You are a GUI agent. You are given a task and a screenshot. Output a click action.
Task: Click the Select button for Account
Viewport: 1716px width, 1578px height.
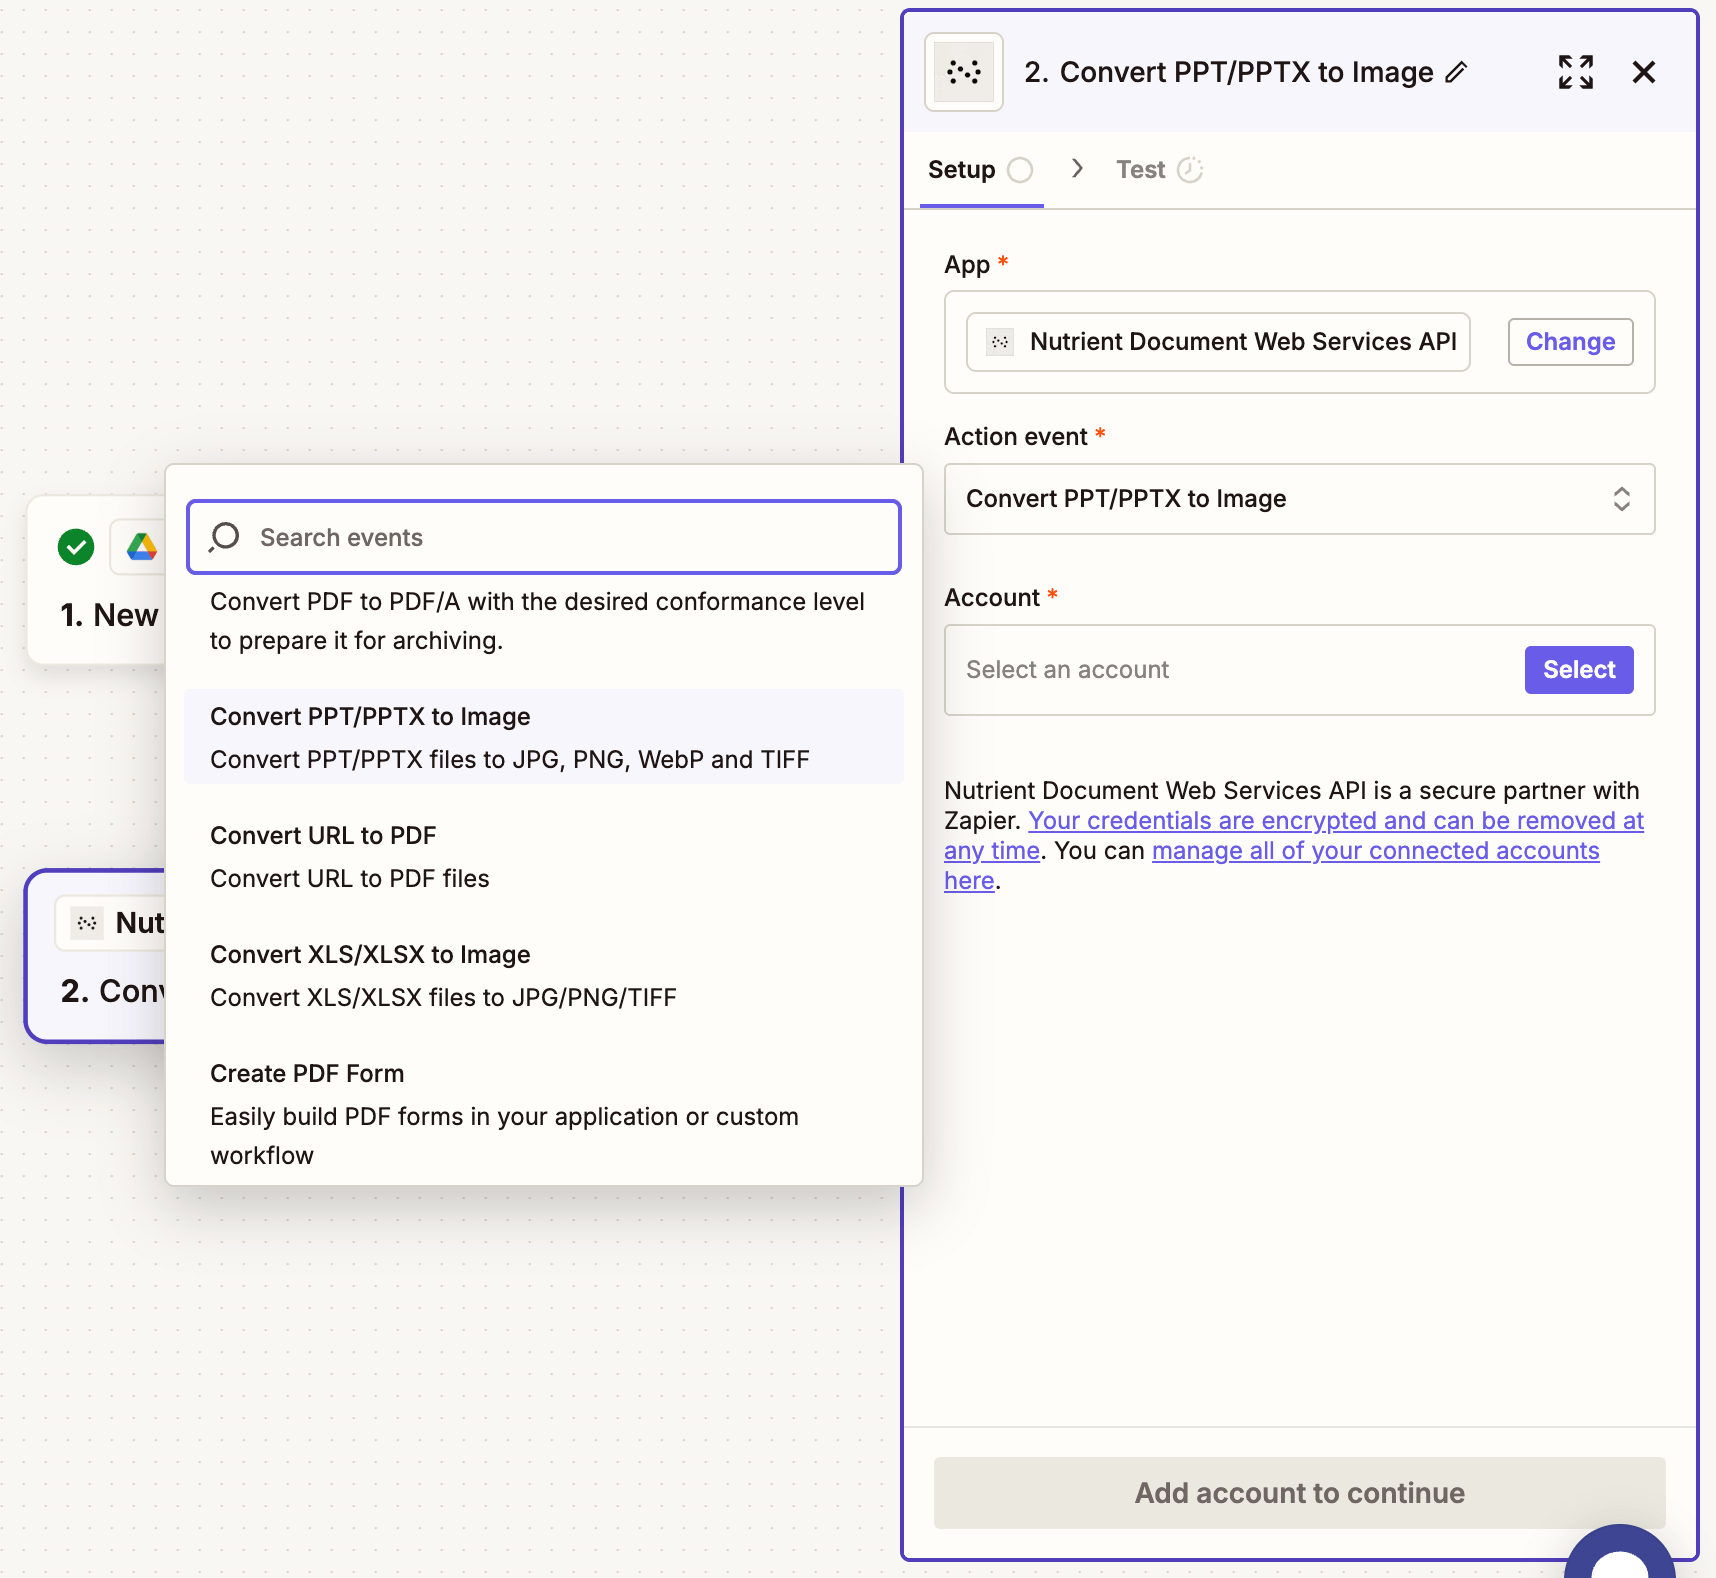click(1578, 669)
